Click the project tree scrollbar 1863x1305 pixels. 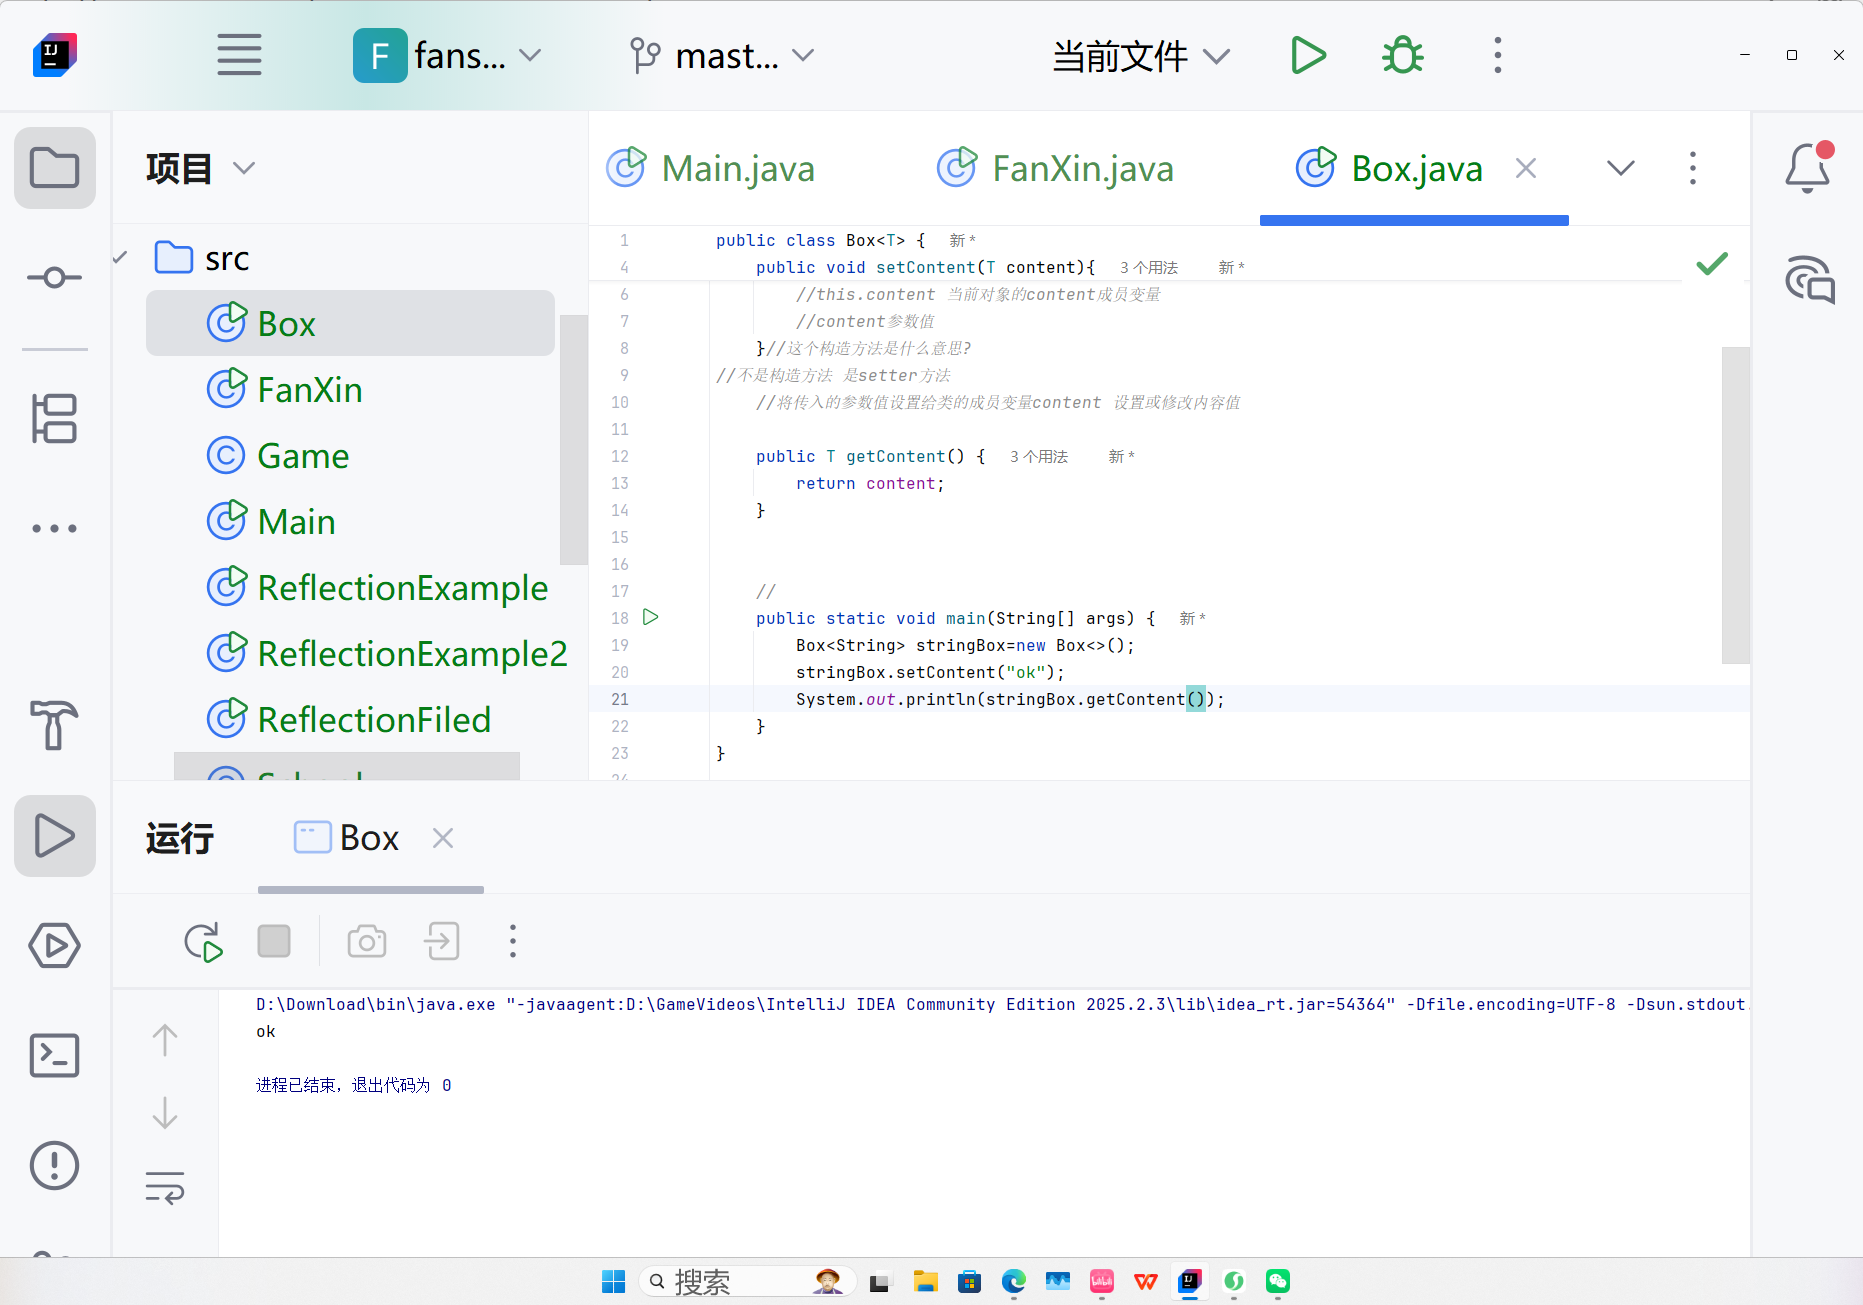[573, 439]
